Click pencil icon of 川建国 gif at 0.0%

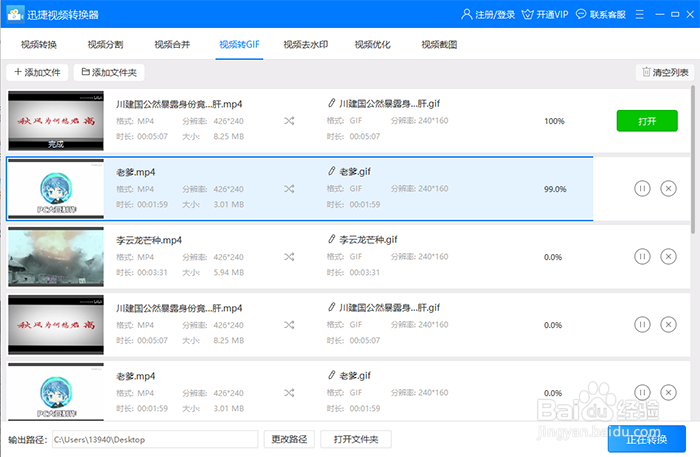(x=331, y=307)
